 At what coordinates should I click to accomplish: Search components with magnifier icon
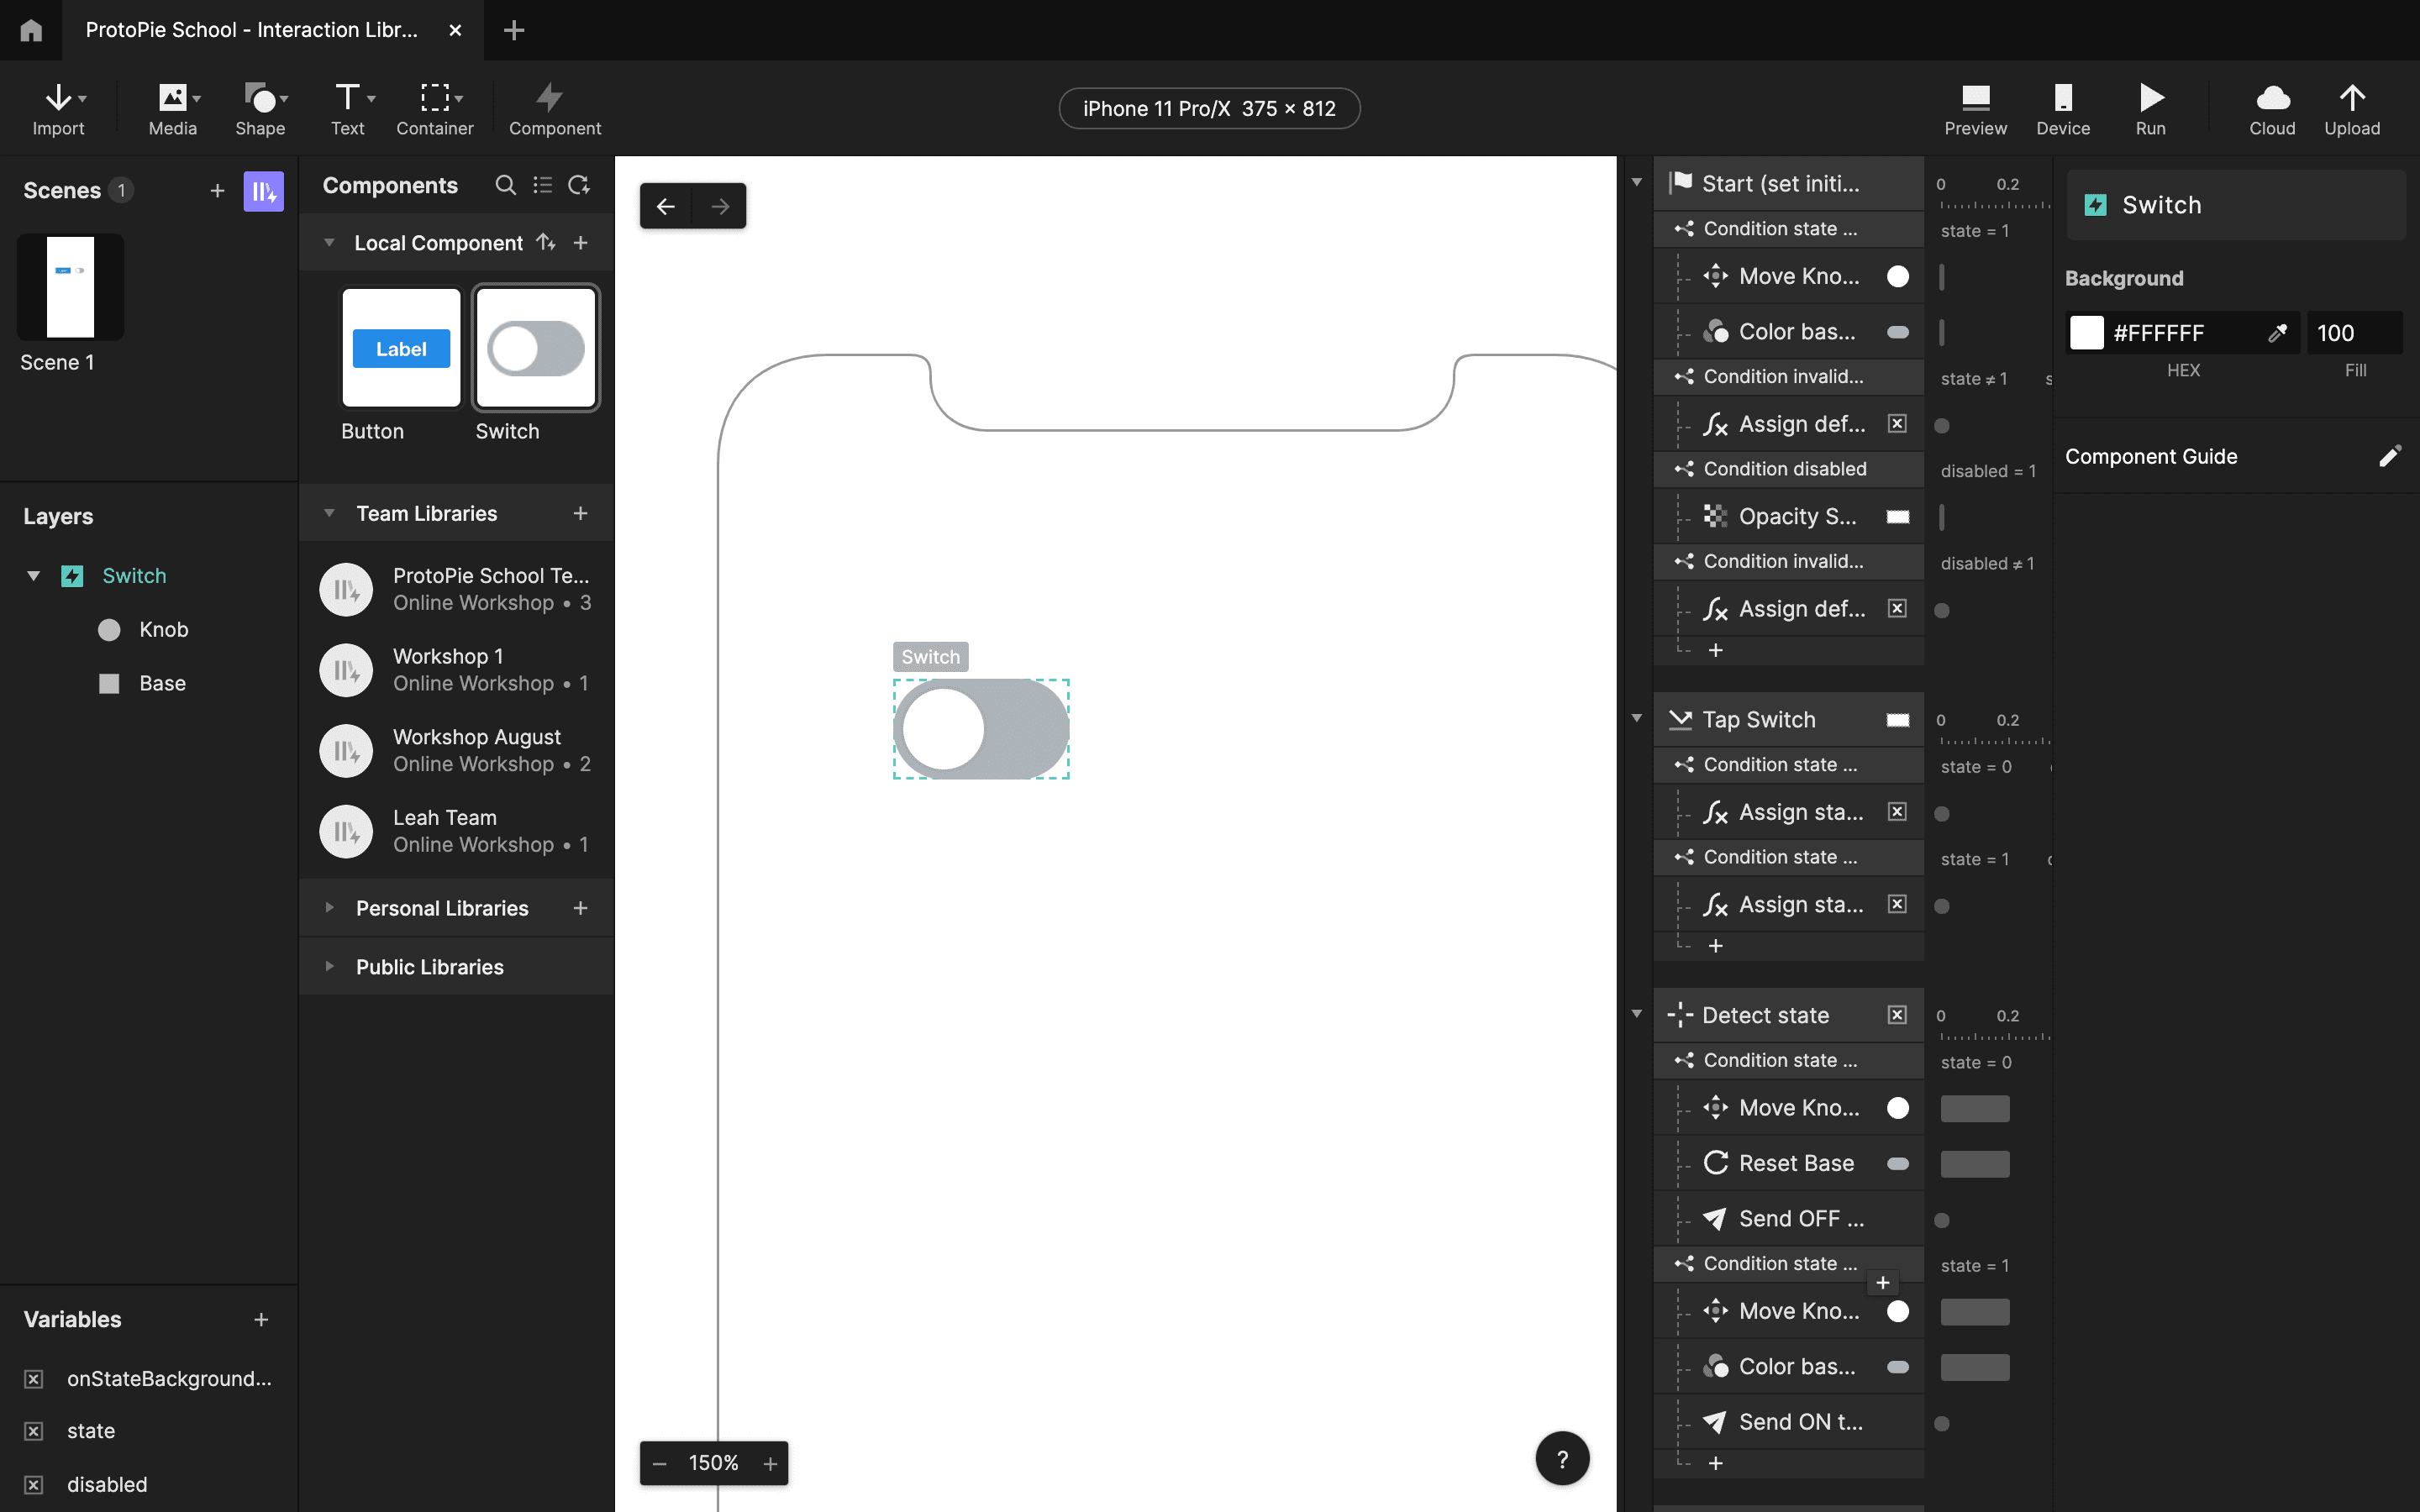tap(506, 185)
